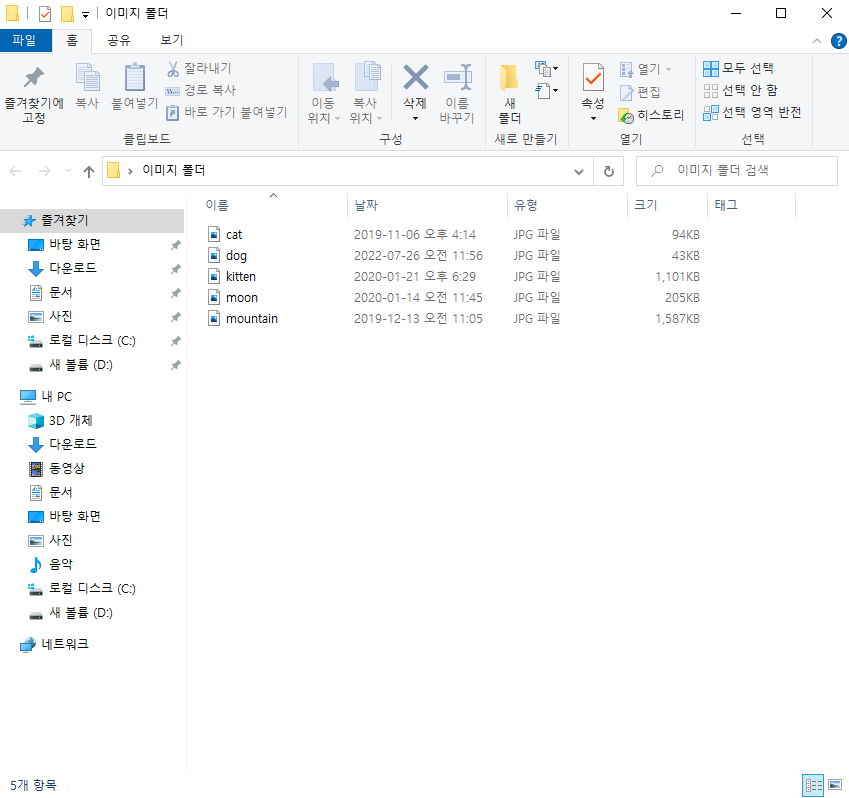Image resolution: width=849 pixels, height=798 pixels.
Task: Click 바로 가기 붙여넣기 (Paste shortcut)
Action: click(226, 112)
